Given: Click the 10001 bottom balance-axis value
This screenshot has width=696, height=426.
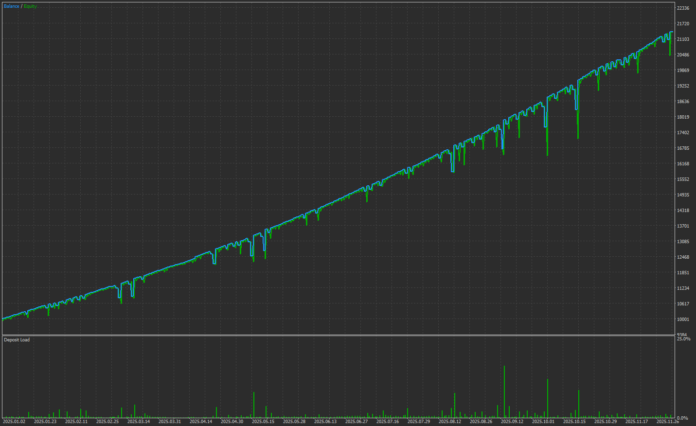Looking at the screenshot, I should pyautogui.click(x=683, y=319).
